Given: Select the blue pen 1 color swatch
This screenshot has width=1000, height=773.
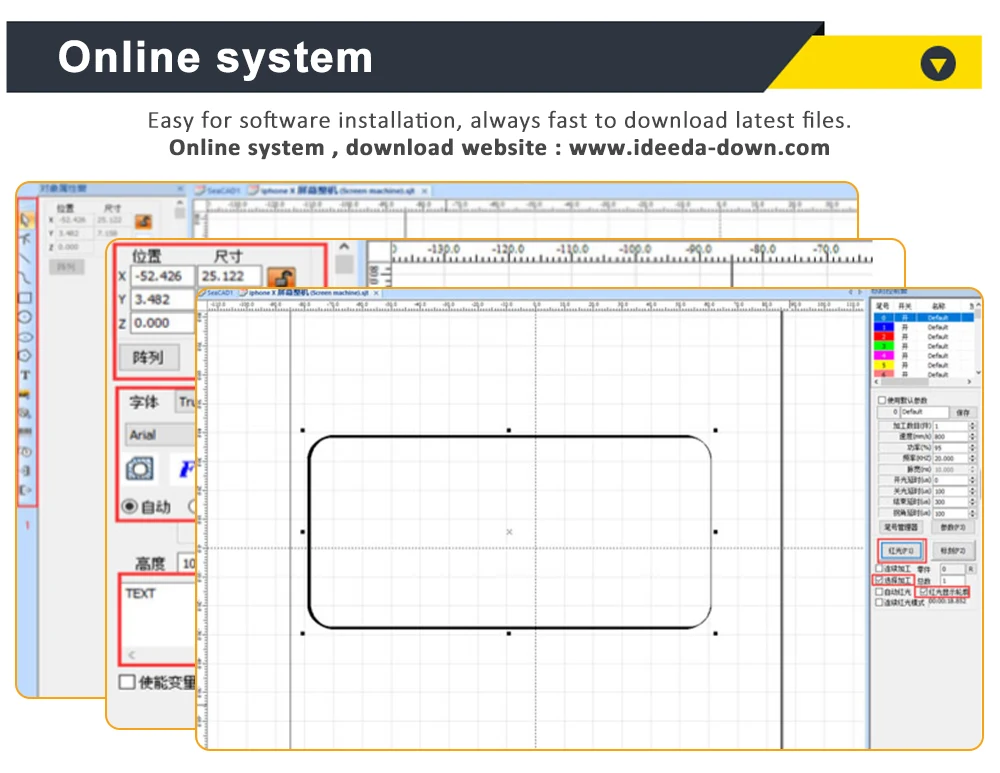Looking at the screenshot, I should tap(883, 327).
